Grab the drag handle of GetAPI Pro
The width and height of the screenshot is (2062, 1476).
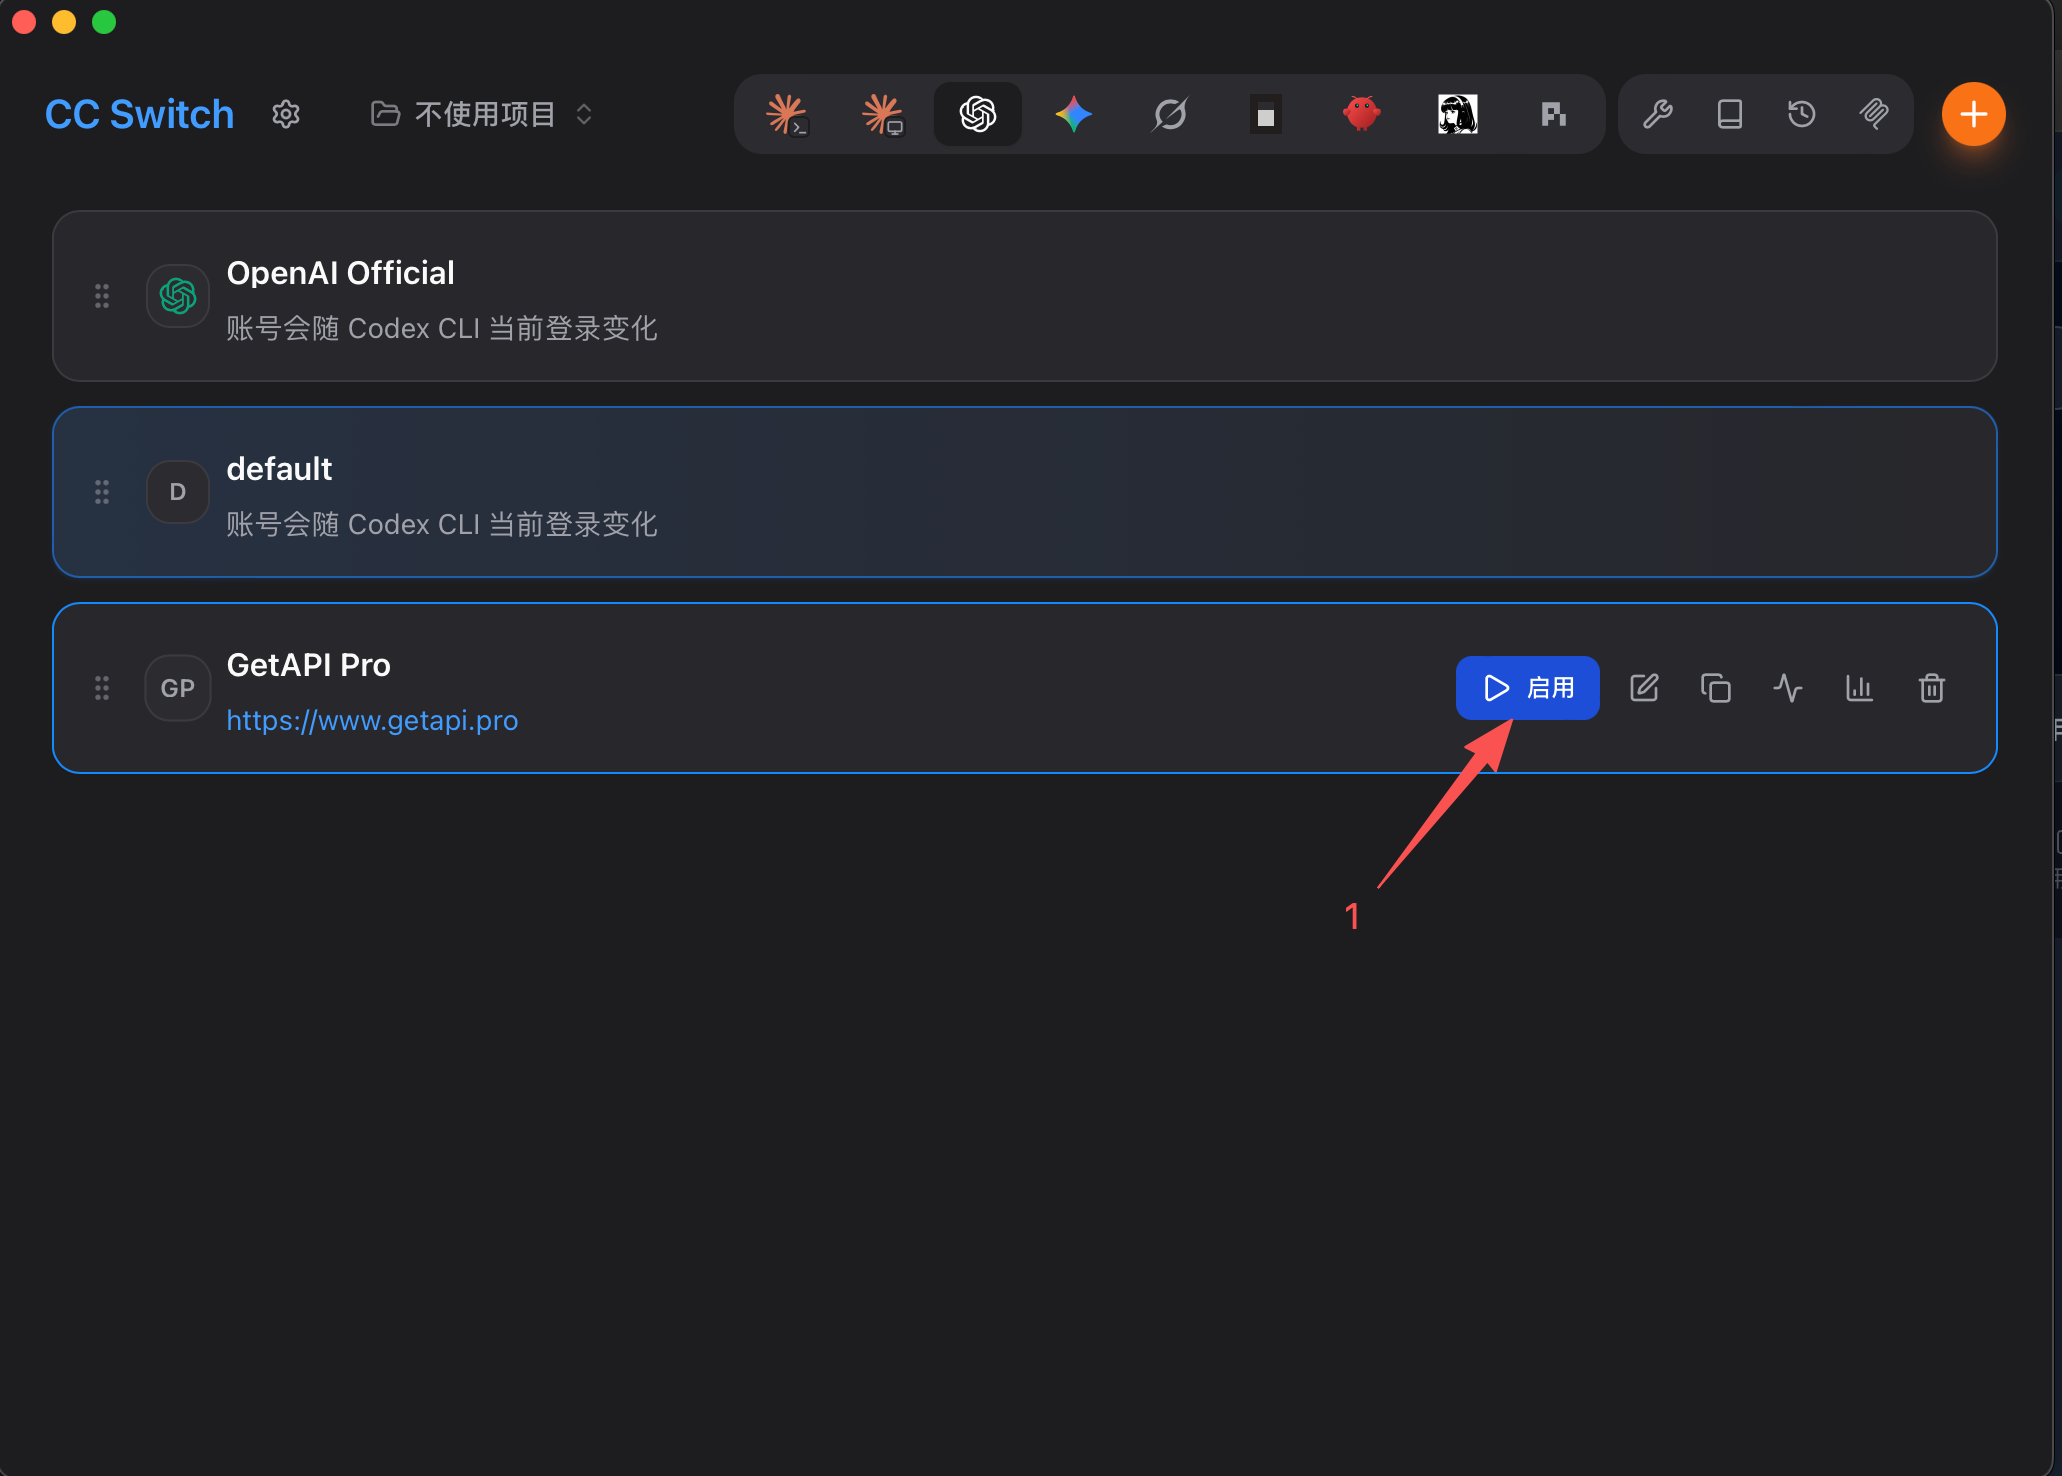coord(102,688)
